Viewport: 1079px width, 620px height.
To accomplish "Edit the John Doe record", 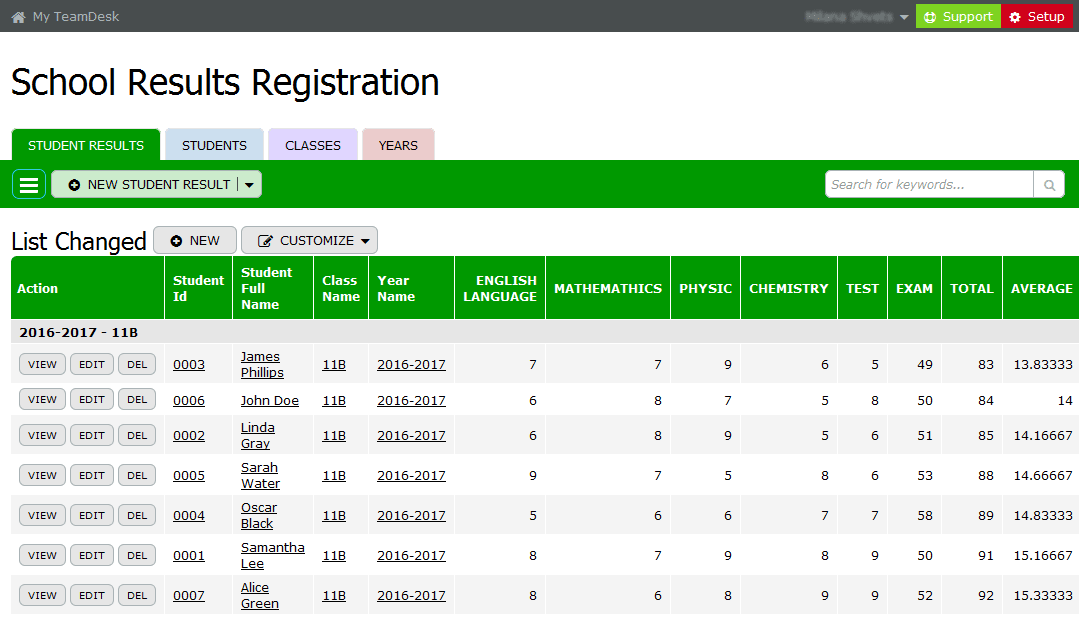I will click(91, 400).
